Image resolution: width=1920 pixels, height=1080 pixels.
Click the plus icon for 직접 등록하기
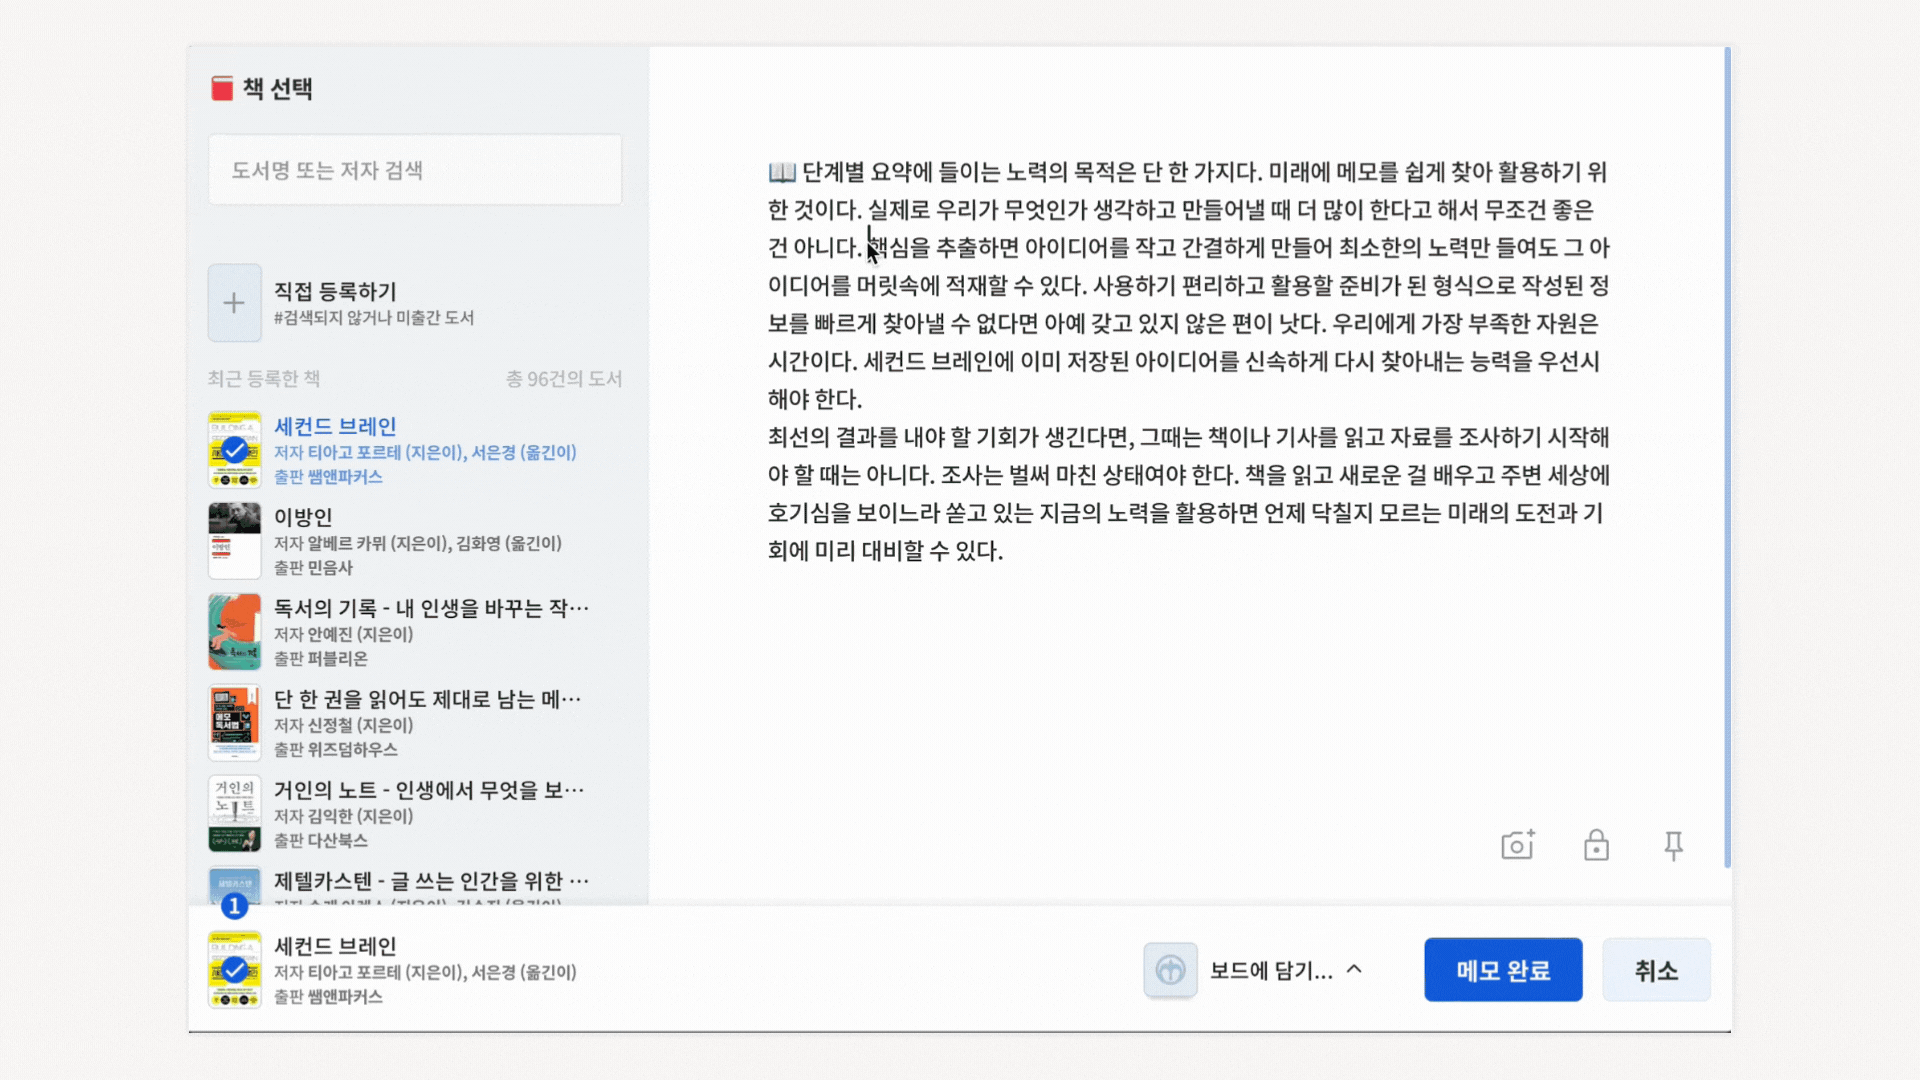(234, 303)
